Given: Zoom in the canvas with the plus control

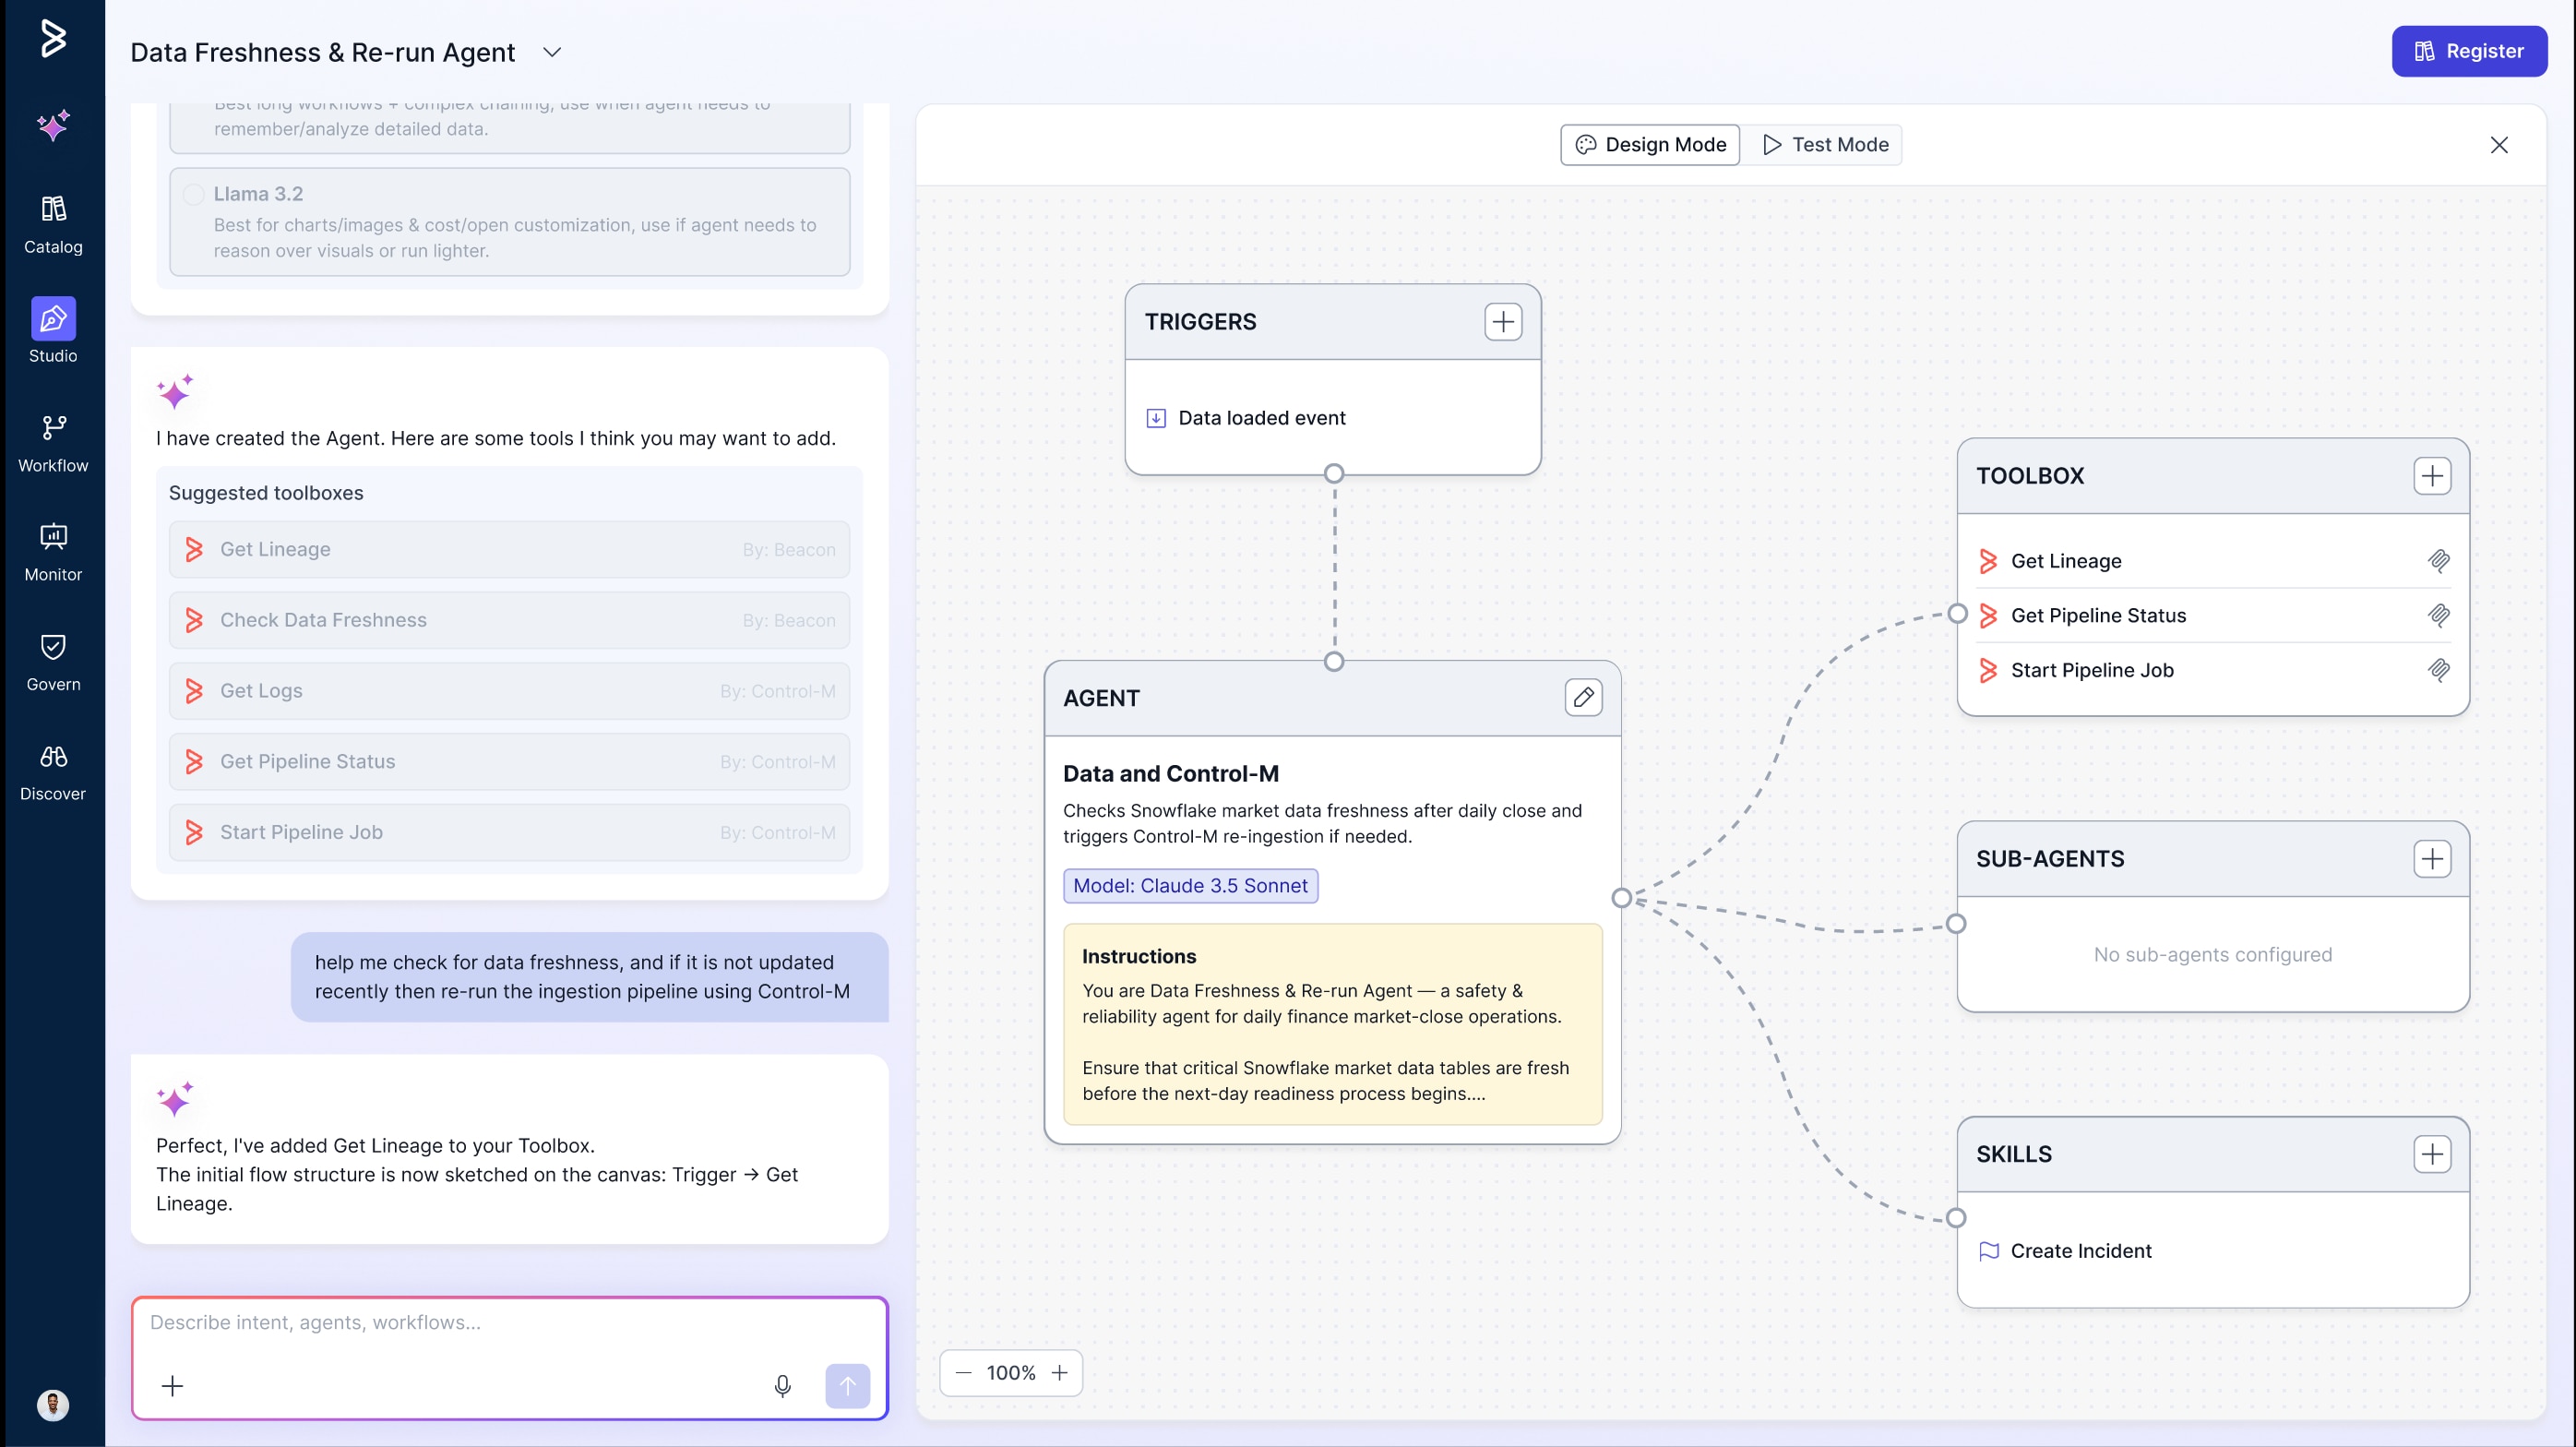Looking at the screenshot, I should pyautogui.click(x=1059, y=1372).
